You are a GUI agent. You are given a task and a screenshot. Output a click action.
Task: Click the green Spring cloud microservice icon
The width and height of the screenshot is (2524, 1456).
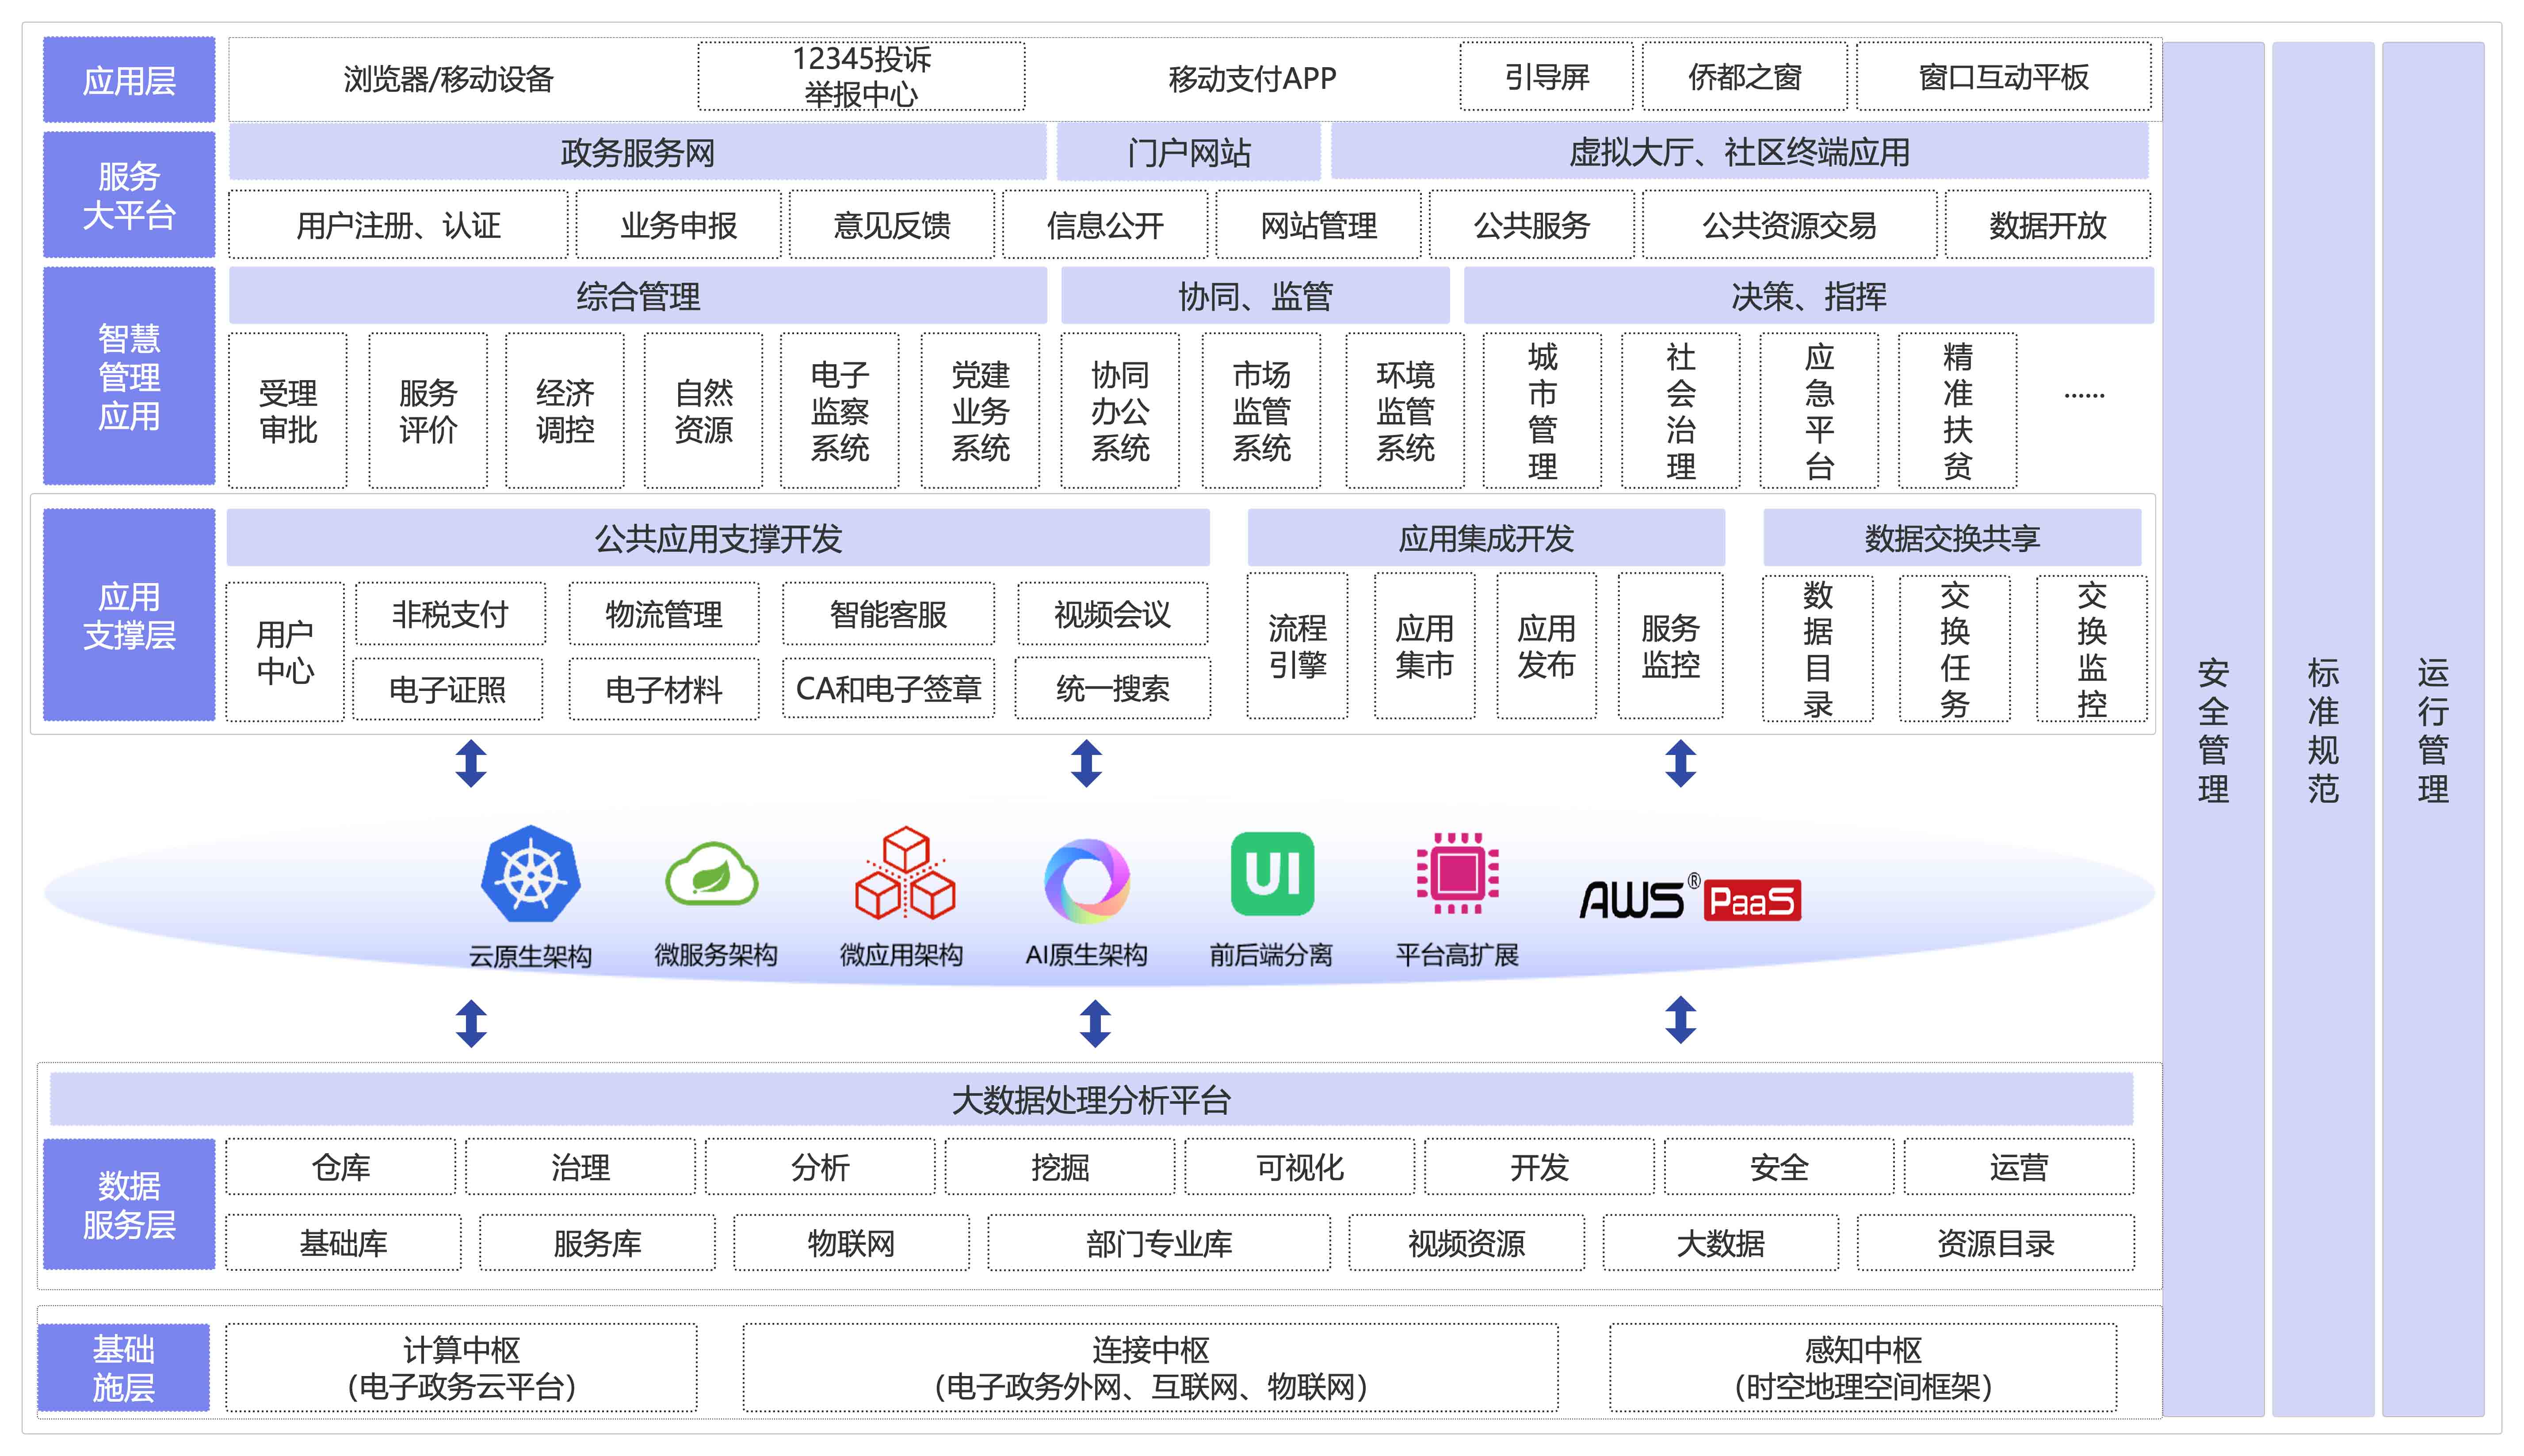(x=711, y=874)
